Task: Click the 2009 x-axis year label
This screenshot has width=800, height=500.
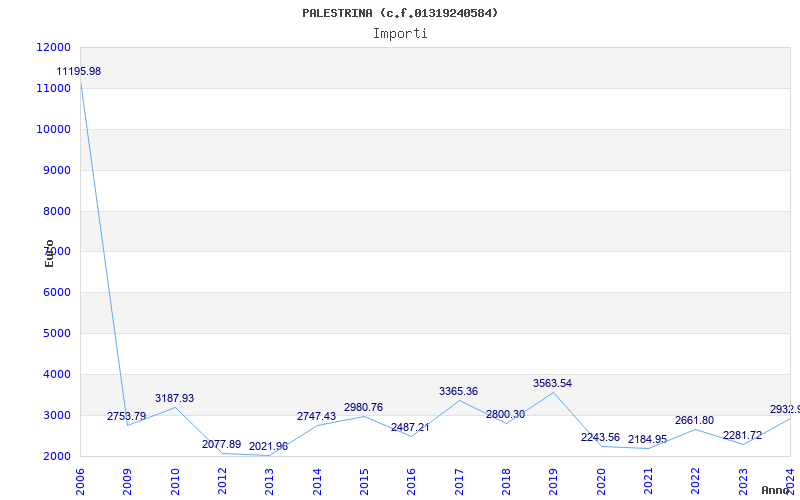Action: coord(127,482)
